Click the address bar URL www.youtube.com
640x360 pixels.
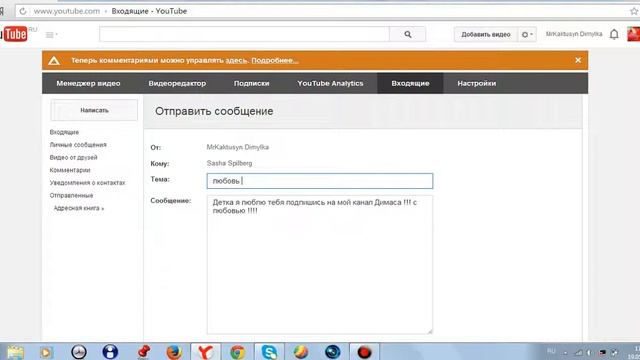(x=67, y=11)
